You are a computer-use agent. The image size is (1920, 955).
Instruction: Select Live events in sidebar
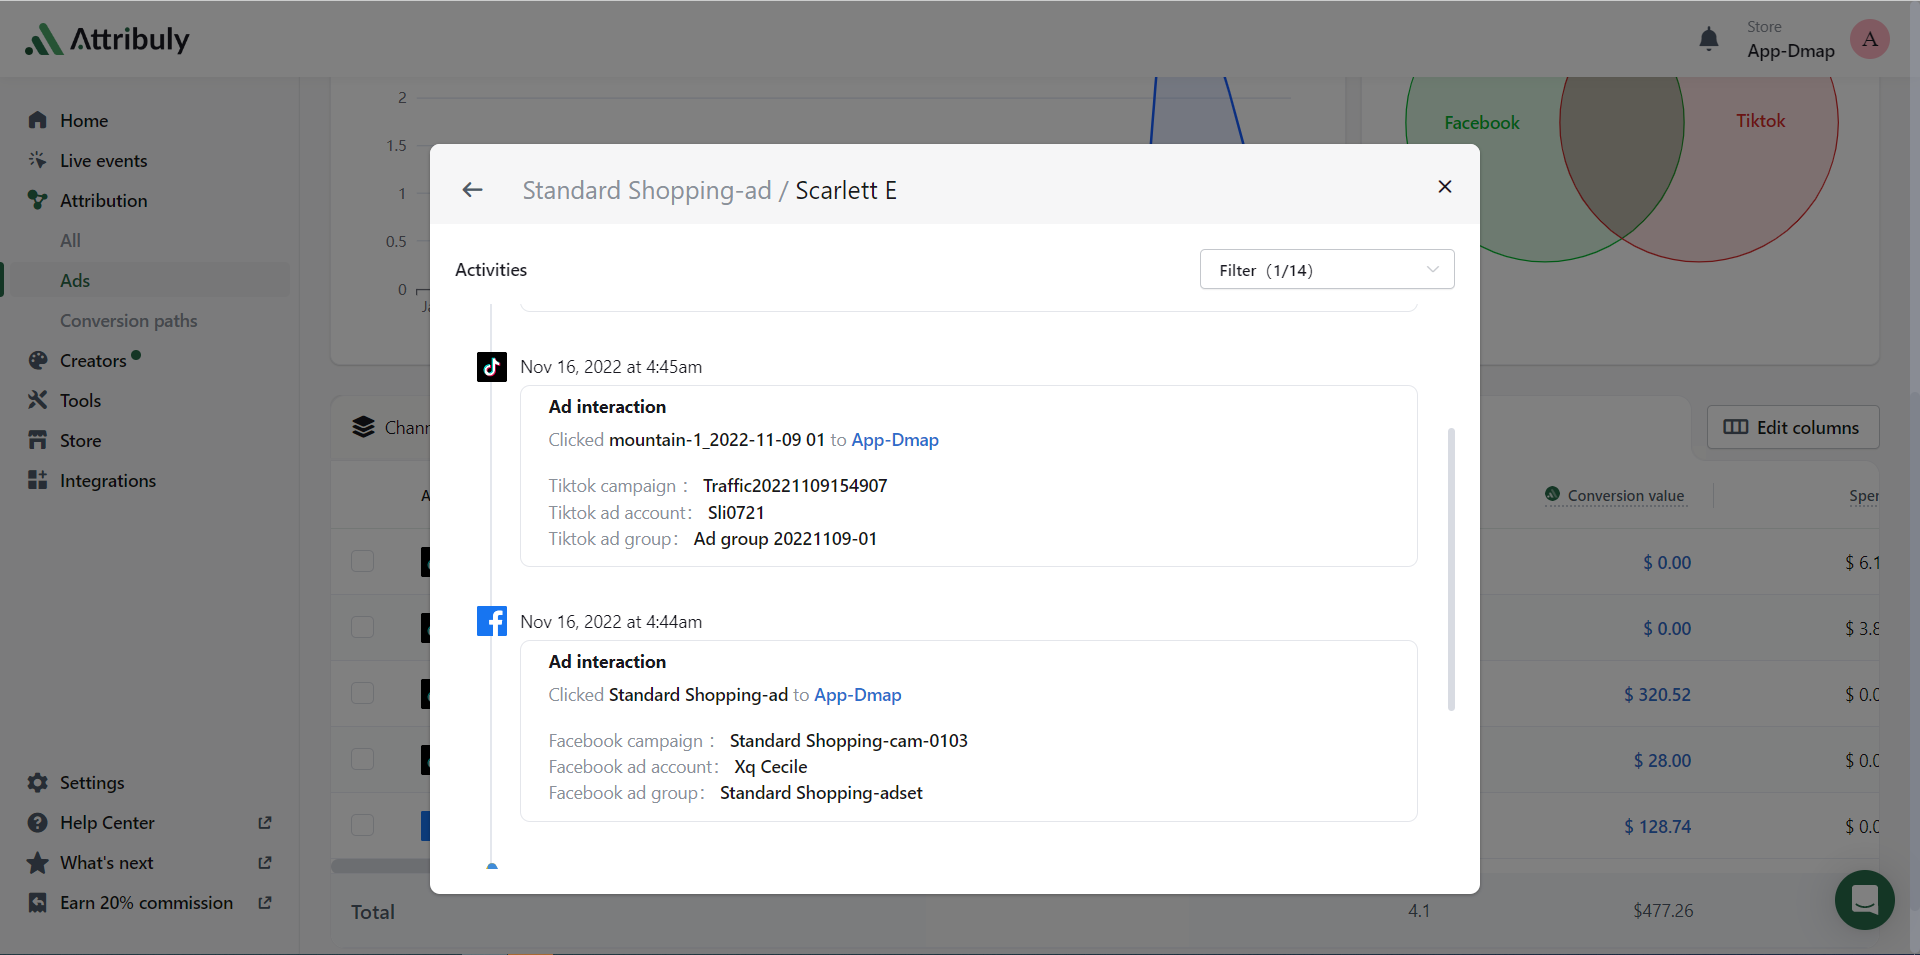(103, 161)
